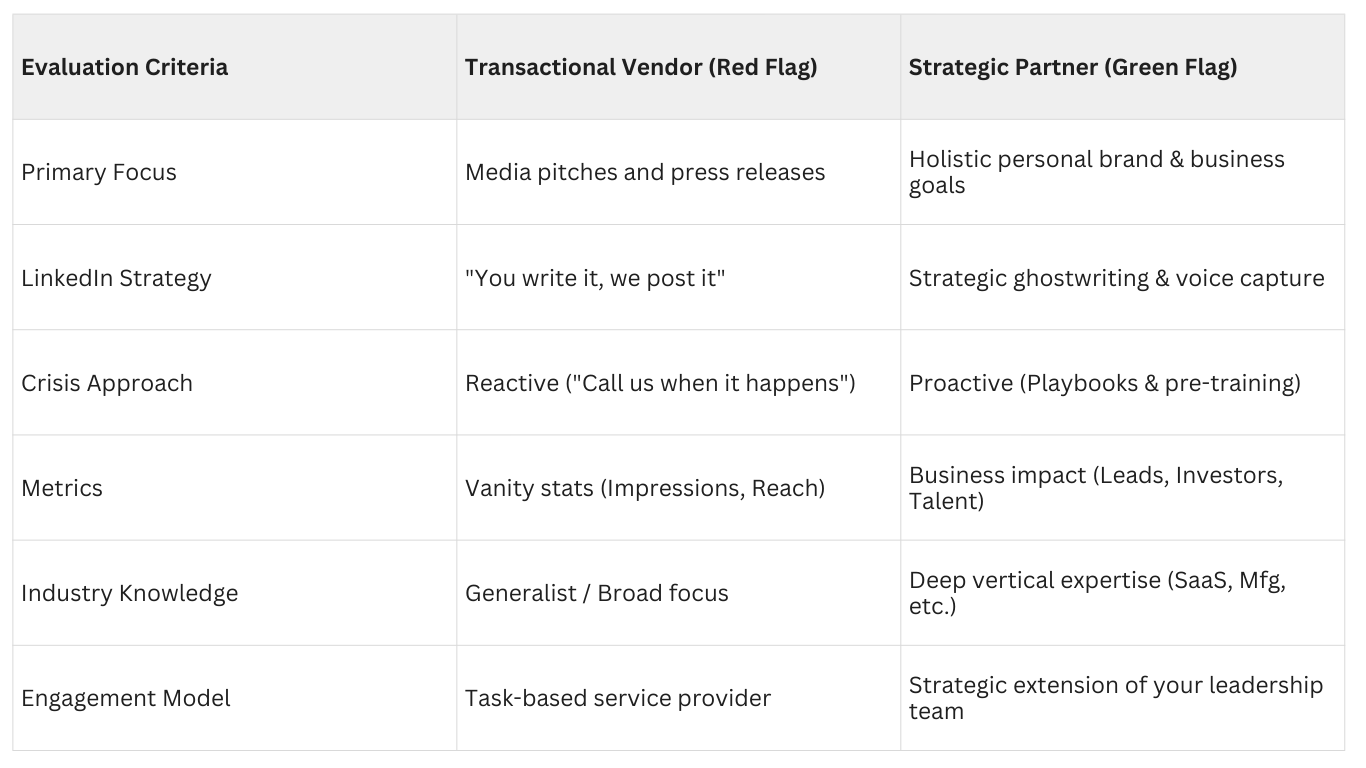Select "Holistic personal brand & business goals" cell
The width and height of the screenshot is (1366, 768).
[1096, 172]
